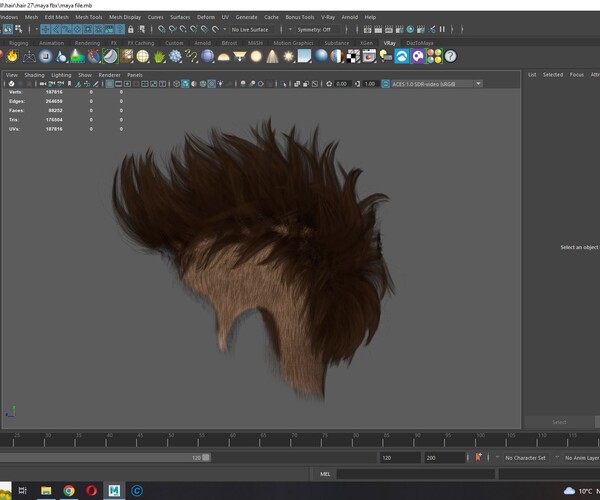Expand the No Anim Layer dropdown arrow
This screenshot has width=600, height=500.
(557, 457)
